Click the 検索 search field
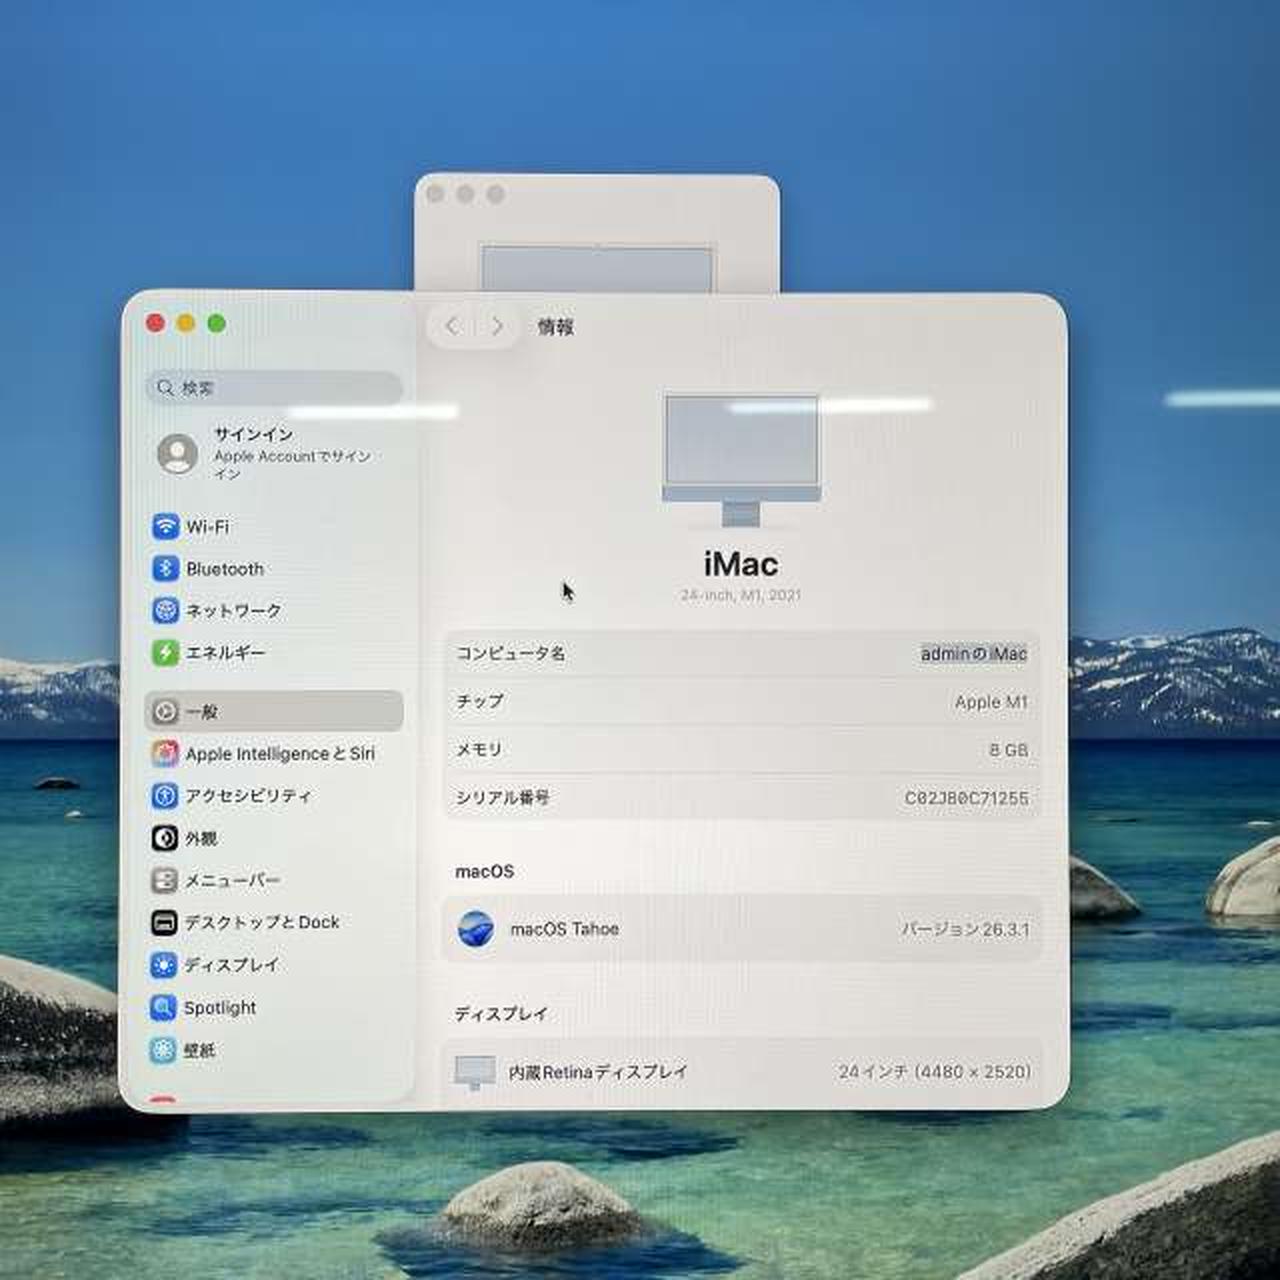 tap(275, 387)
